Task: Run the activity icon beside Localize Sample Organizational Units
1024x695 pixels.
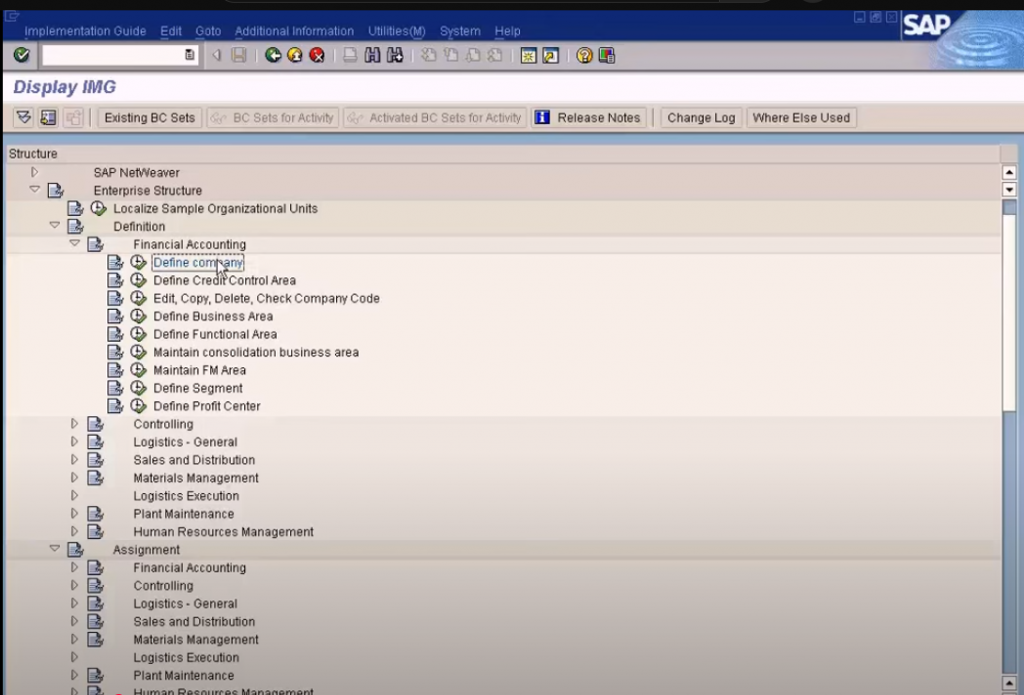Action: point(98,208)
